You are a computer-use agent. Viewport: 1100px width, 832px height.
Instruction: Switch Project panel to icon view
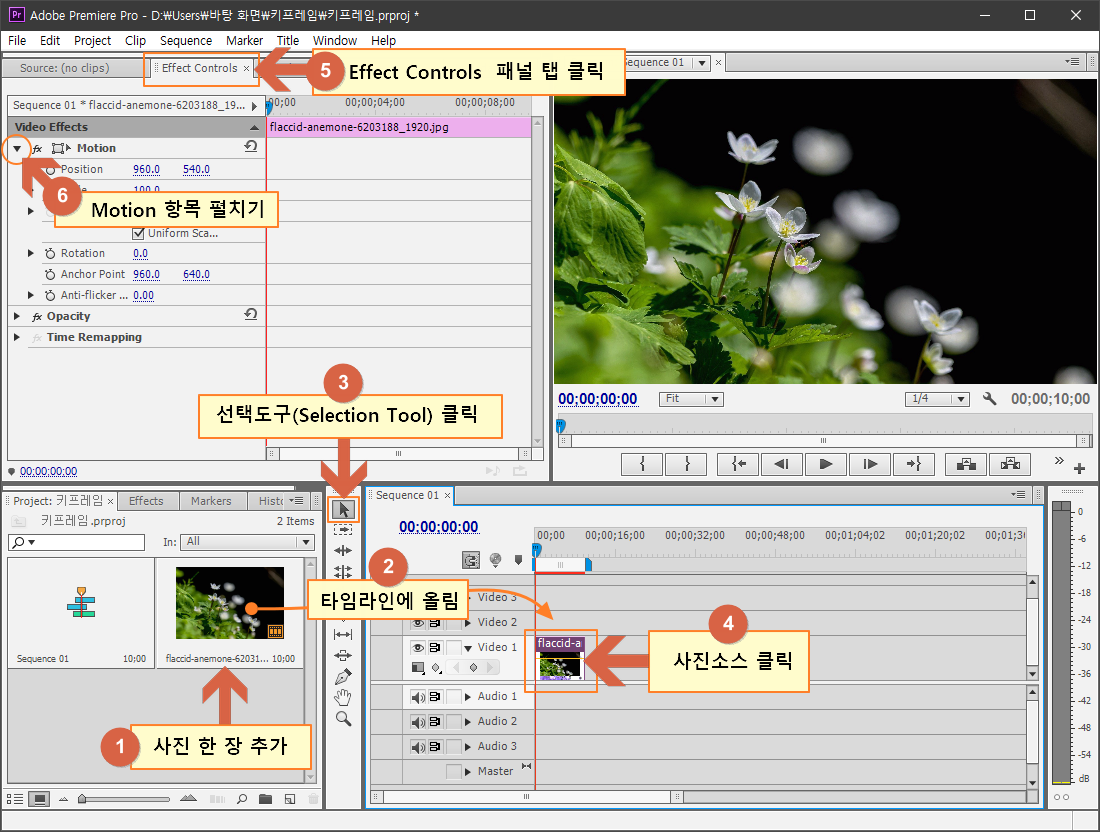[40, 799]
